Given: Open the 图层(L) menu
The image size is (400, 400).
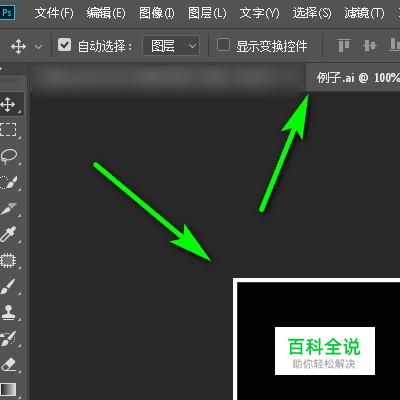Looking at the screenshot, I should coord(207,13).
